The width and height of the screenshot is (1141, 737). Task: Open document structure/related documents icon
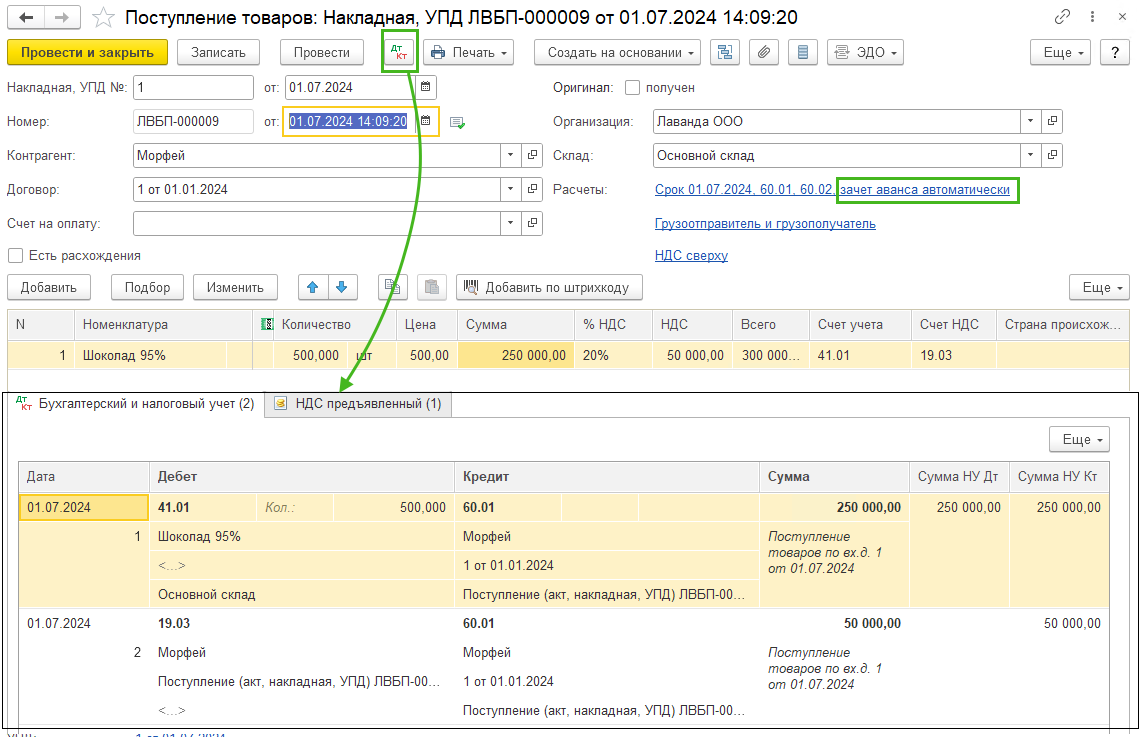(725, 52)
